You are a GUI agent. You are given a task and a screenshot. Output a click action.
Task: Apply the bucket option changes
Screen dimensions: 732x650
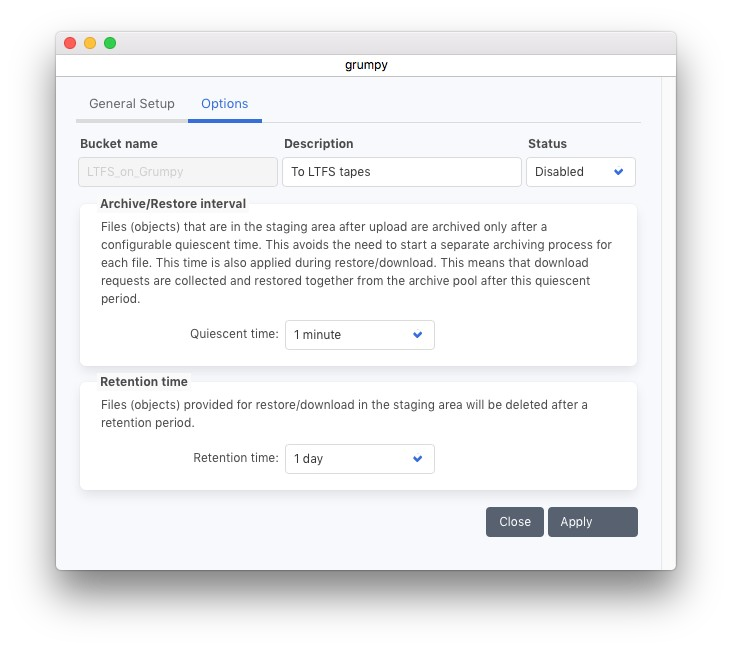[592, 522]
